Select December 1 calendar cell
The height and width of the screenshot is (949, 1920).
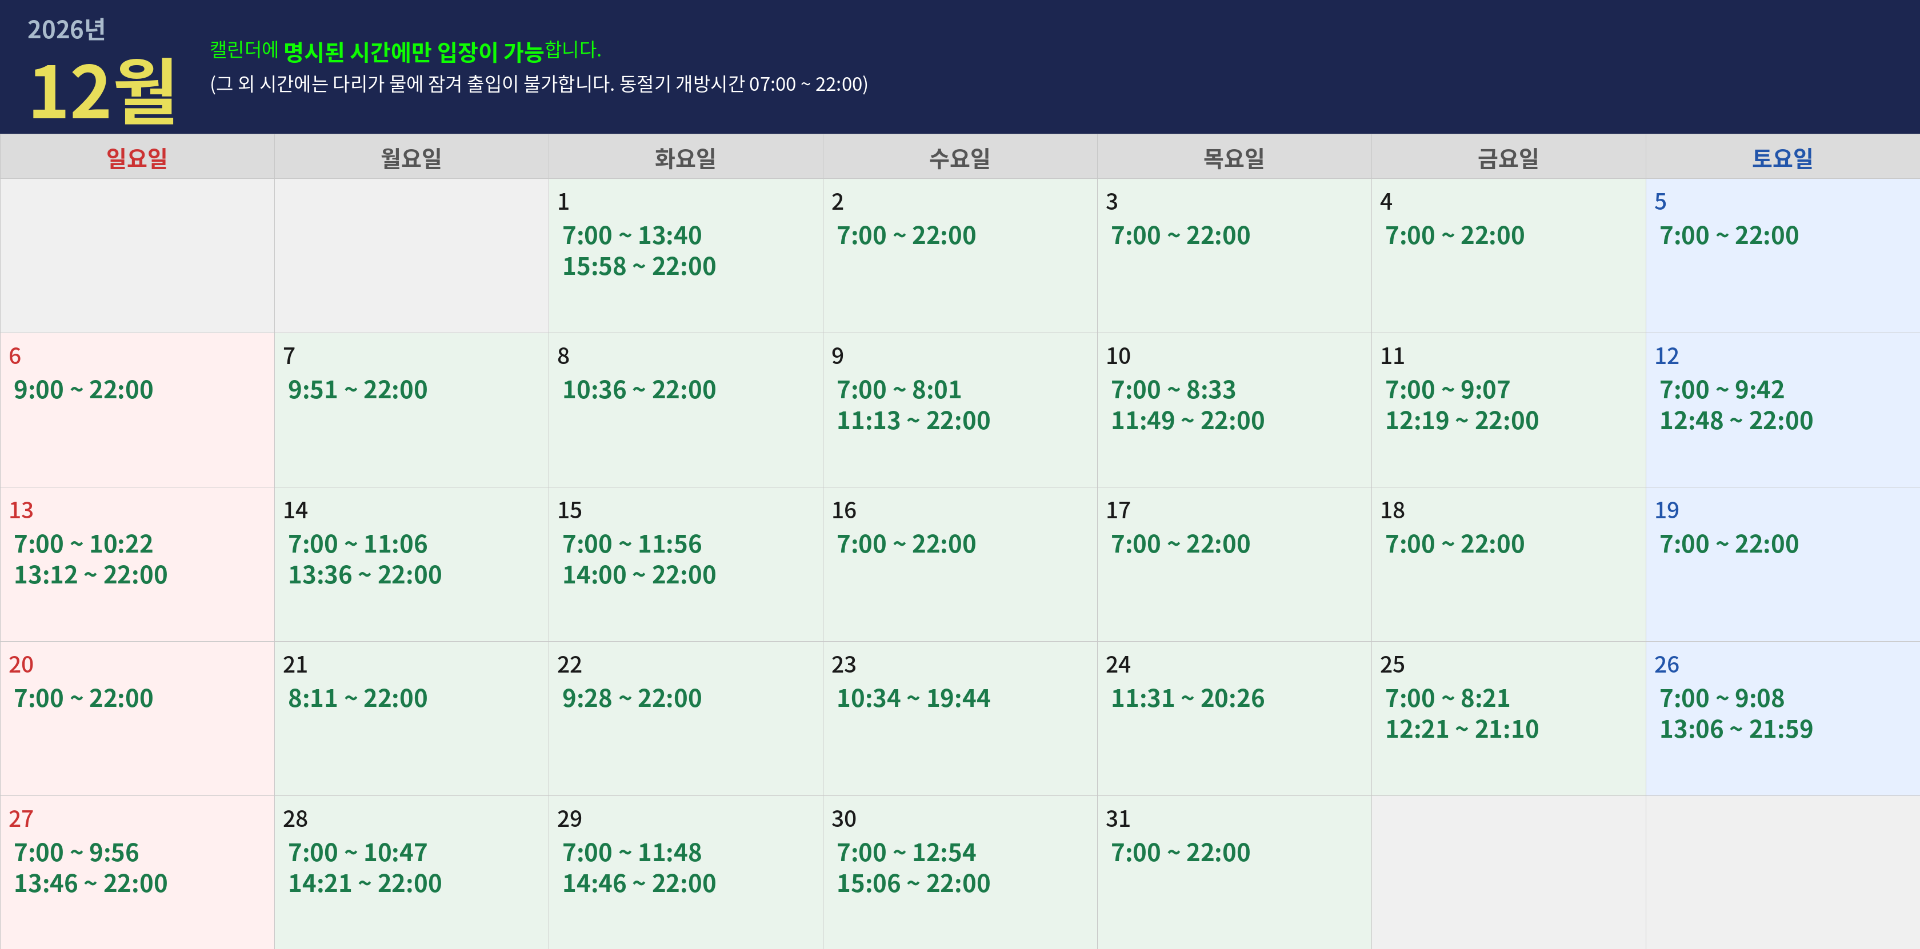click(685, 256)
